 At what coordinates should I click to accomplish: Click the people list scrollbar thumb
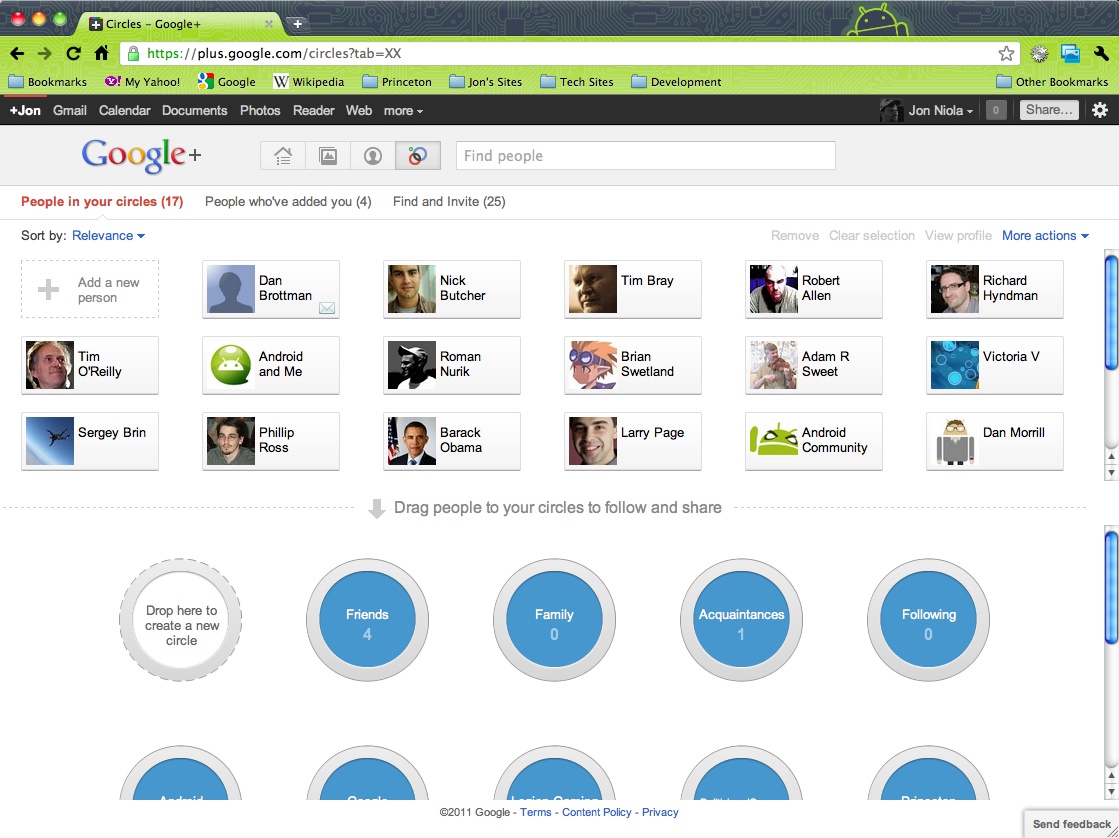pyautogui.click(x=1111, y=313)
